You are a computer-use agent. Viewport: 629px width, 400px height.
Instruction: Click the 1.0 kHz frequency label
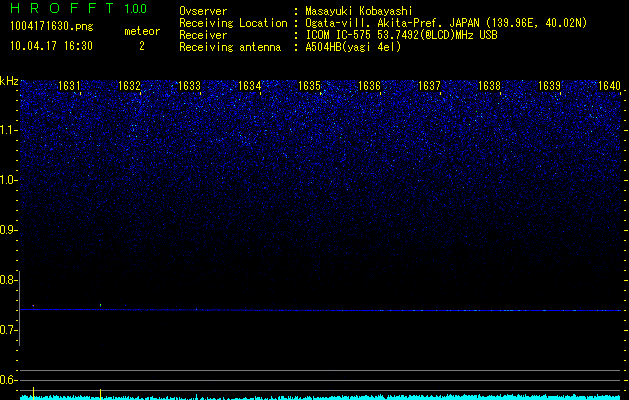coord(9,180)
